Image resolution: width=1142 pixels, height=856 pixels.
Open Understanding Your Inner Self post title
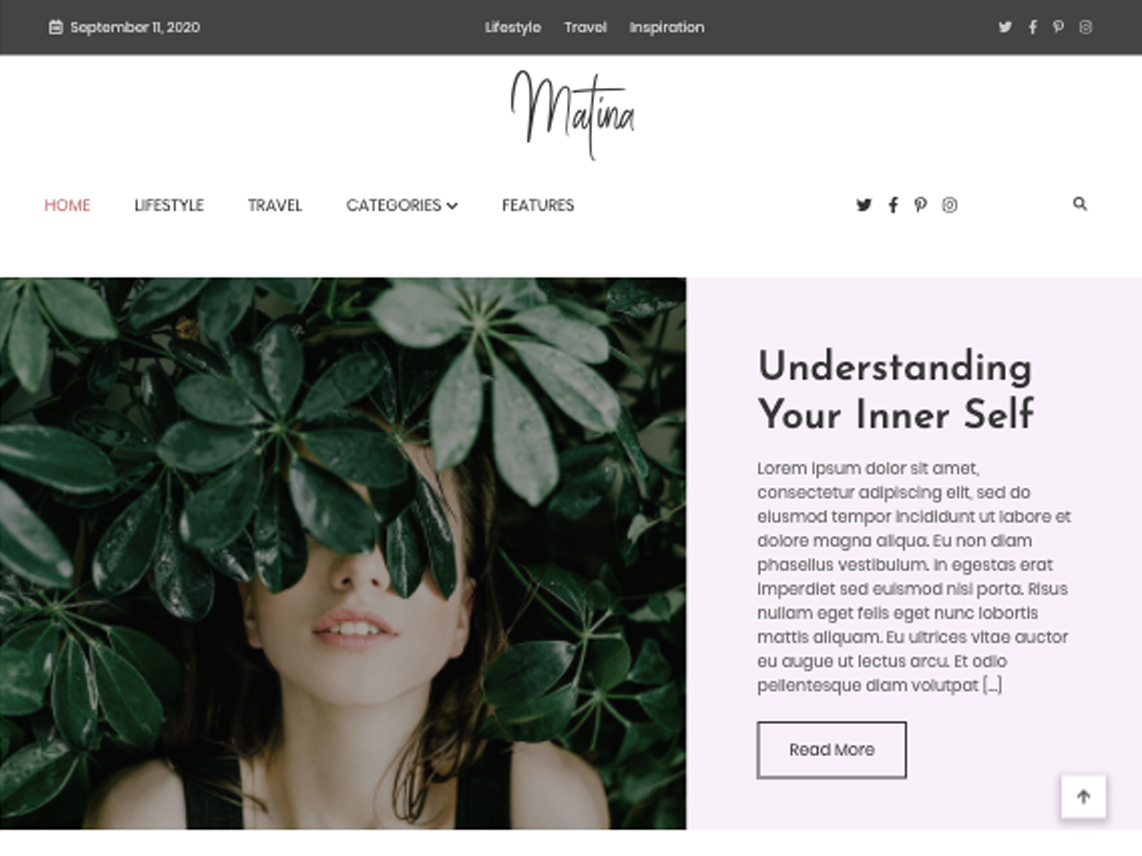tap(895, 390)
